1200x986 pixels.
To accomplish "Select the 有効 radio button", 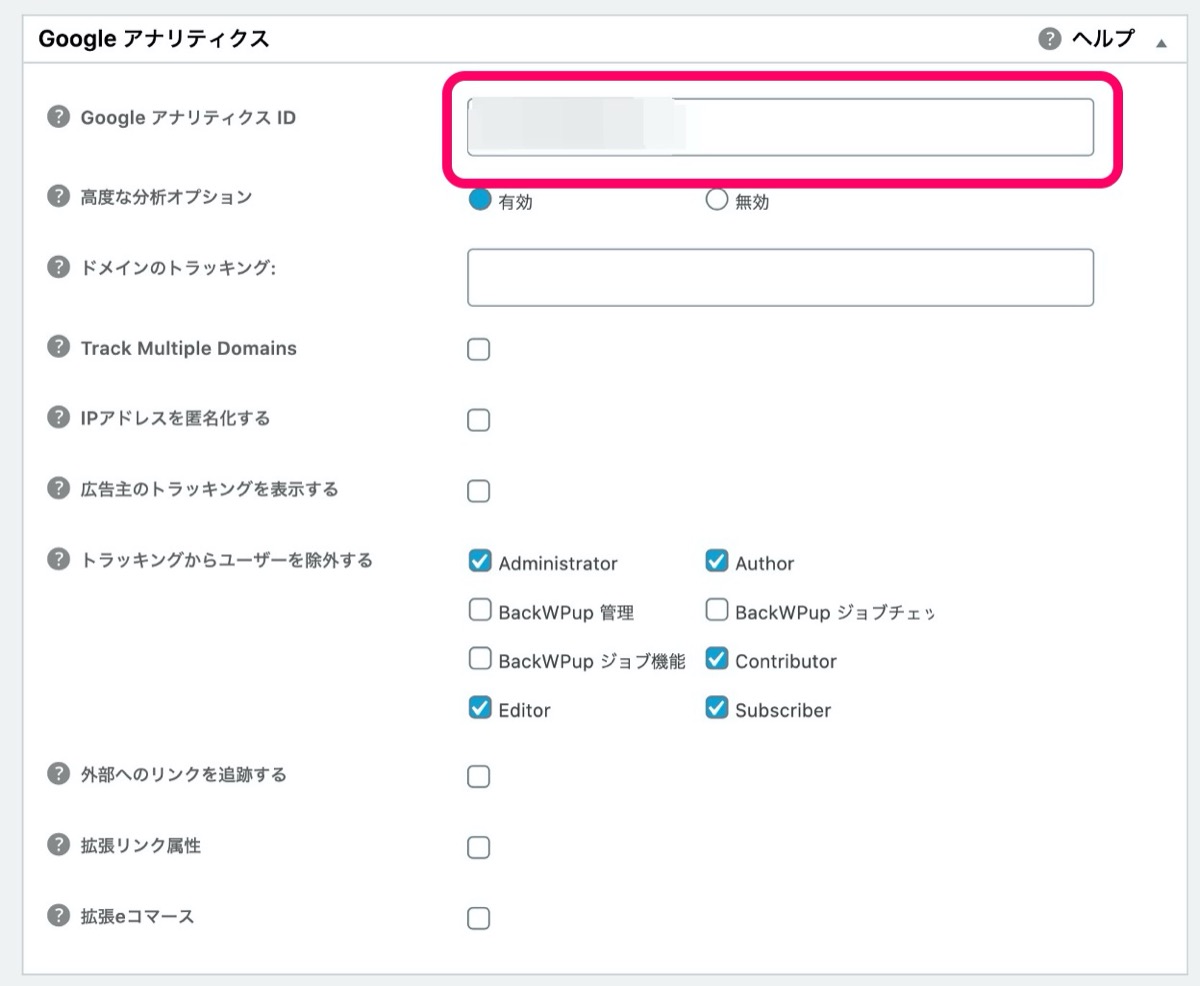I will tap(480, 199).
